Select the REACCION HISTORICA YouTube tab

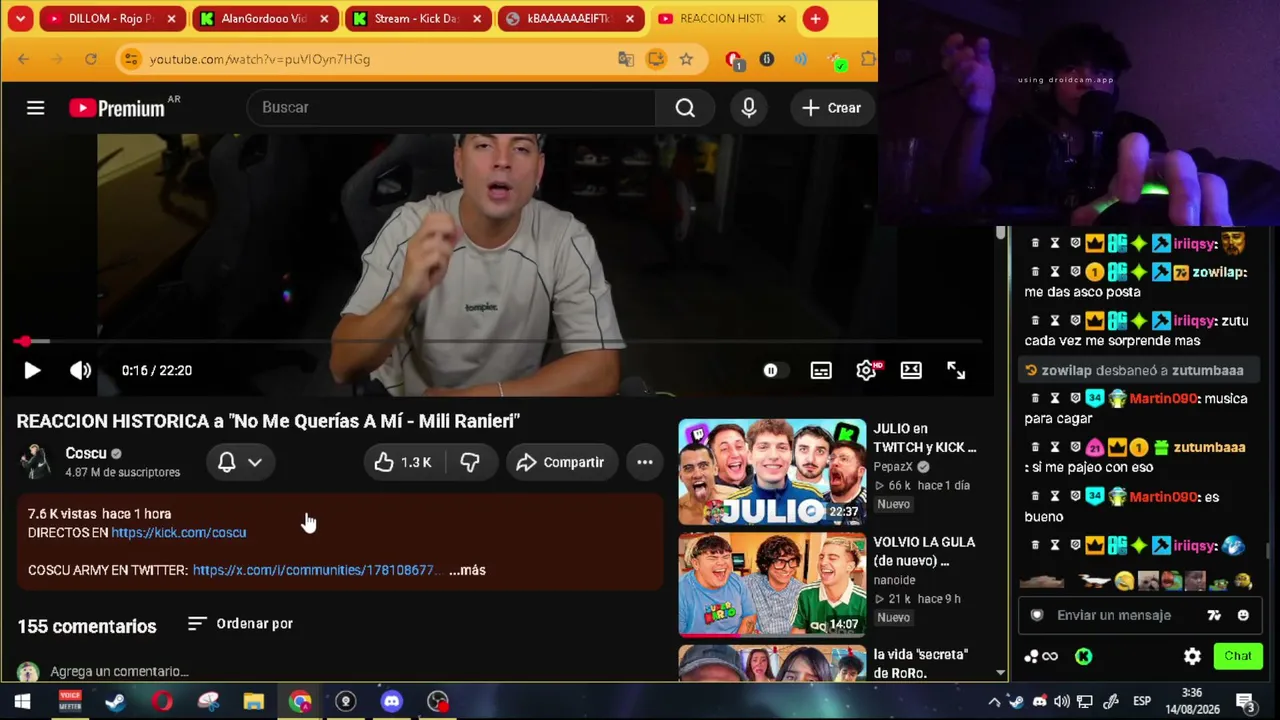click(x=723, y=19)
